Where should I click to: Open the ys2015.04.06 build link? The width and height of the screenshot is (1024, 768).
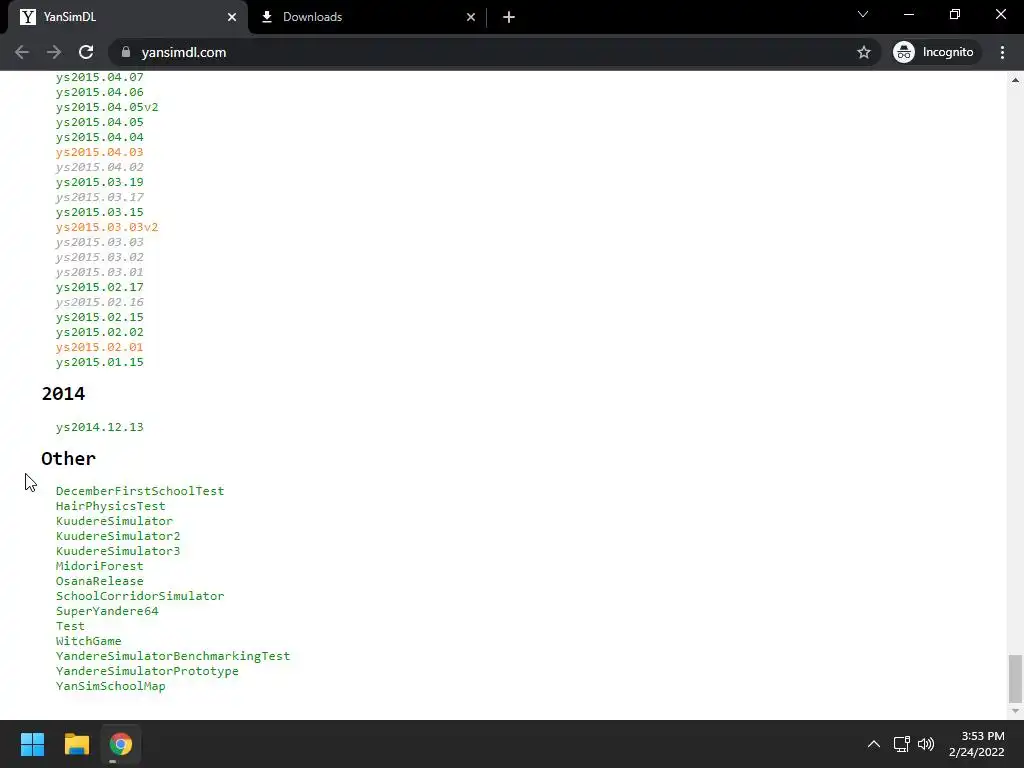[x=99, y=92]
